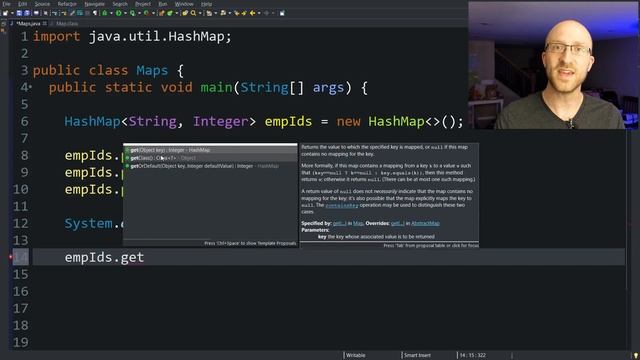
Task: Open the File menu
Action: [x=7, y=4]
